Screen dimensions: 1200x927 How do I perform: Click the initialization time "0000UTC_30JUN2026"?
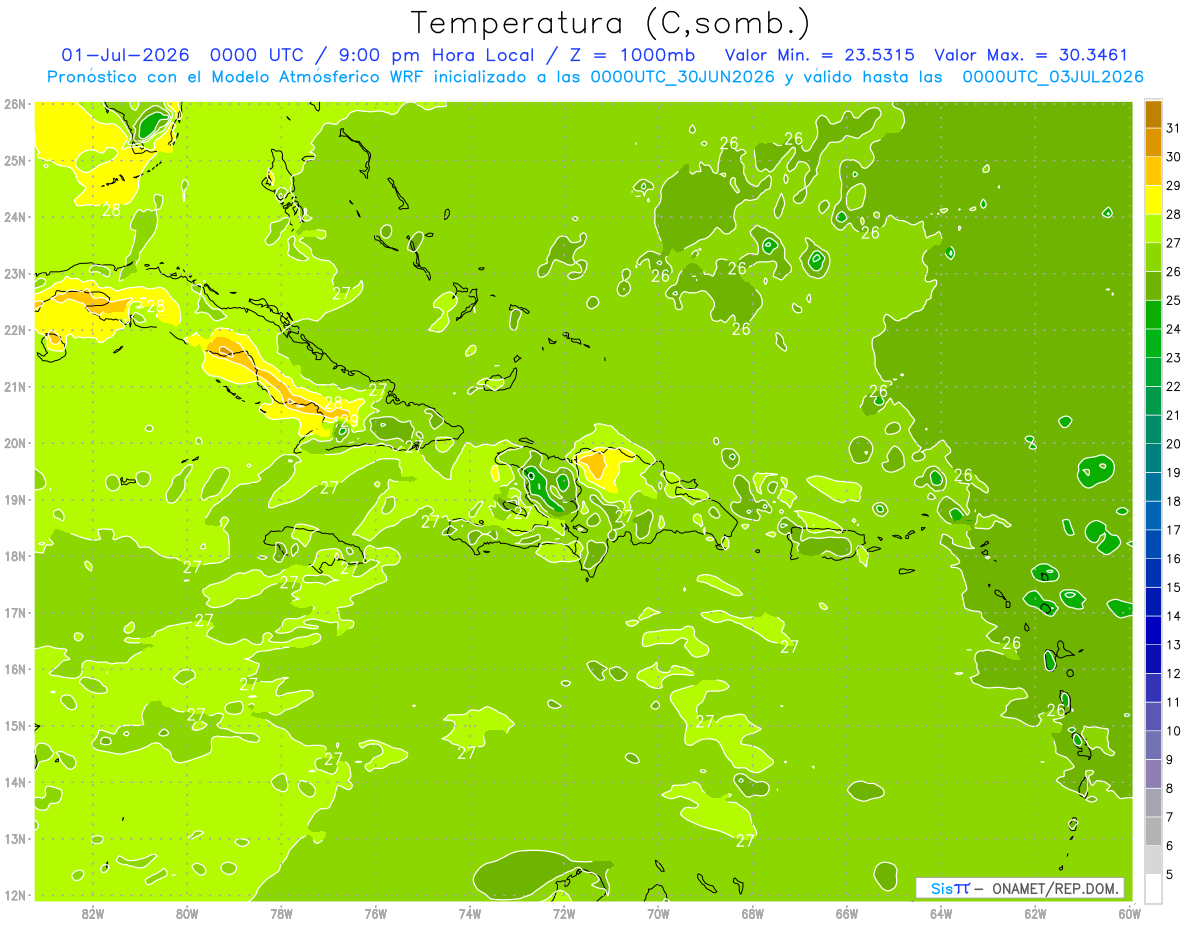click(x=683, y=77)
